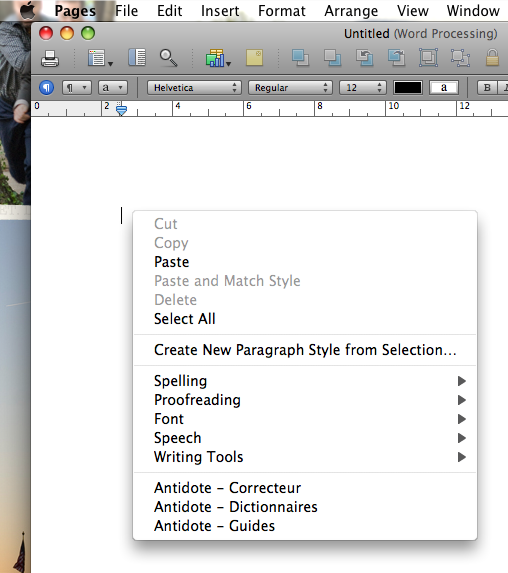Expand the Spelling submenu
Screen dimensions: 508x573
(x=305, y=381)
